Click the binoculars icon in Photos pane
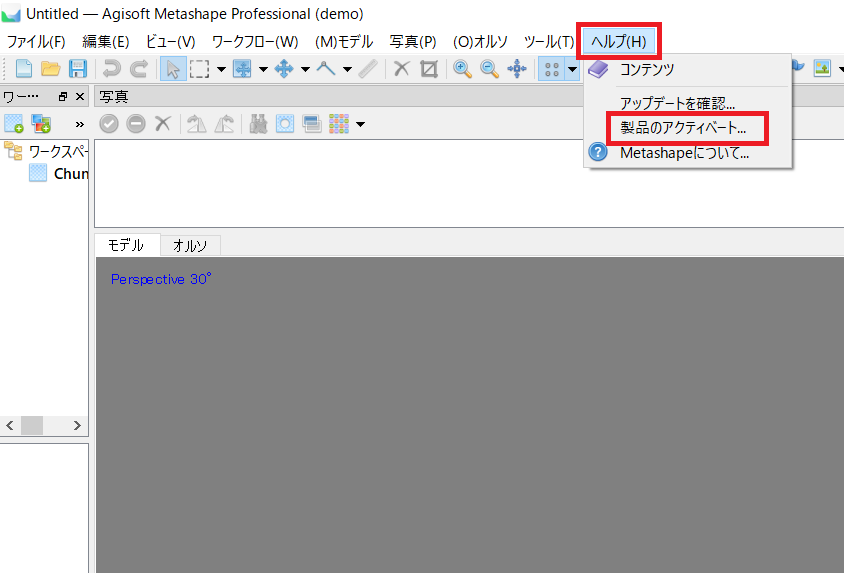 258,124
